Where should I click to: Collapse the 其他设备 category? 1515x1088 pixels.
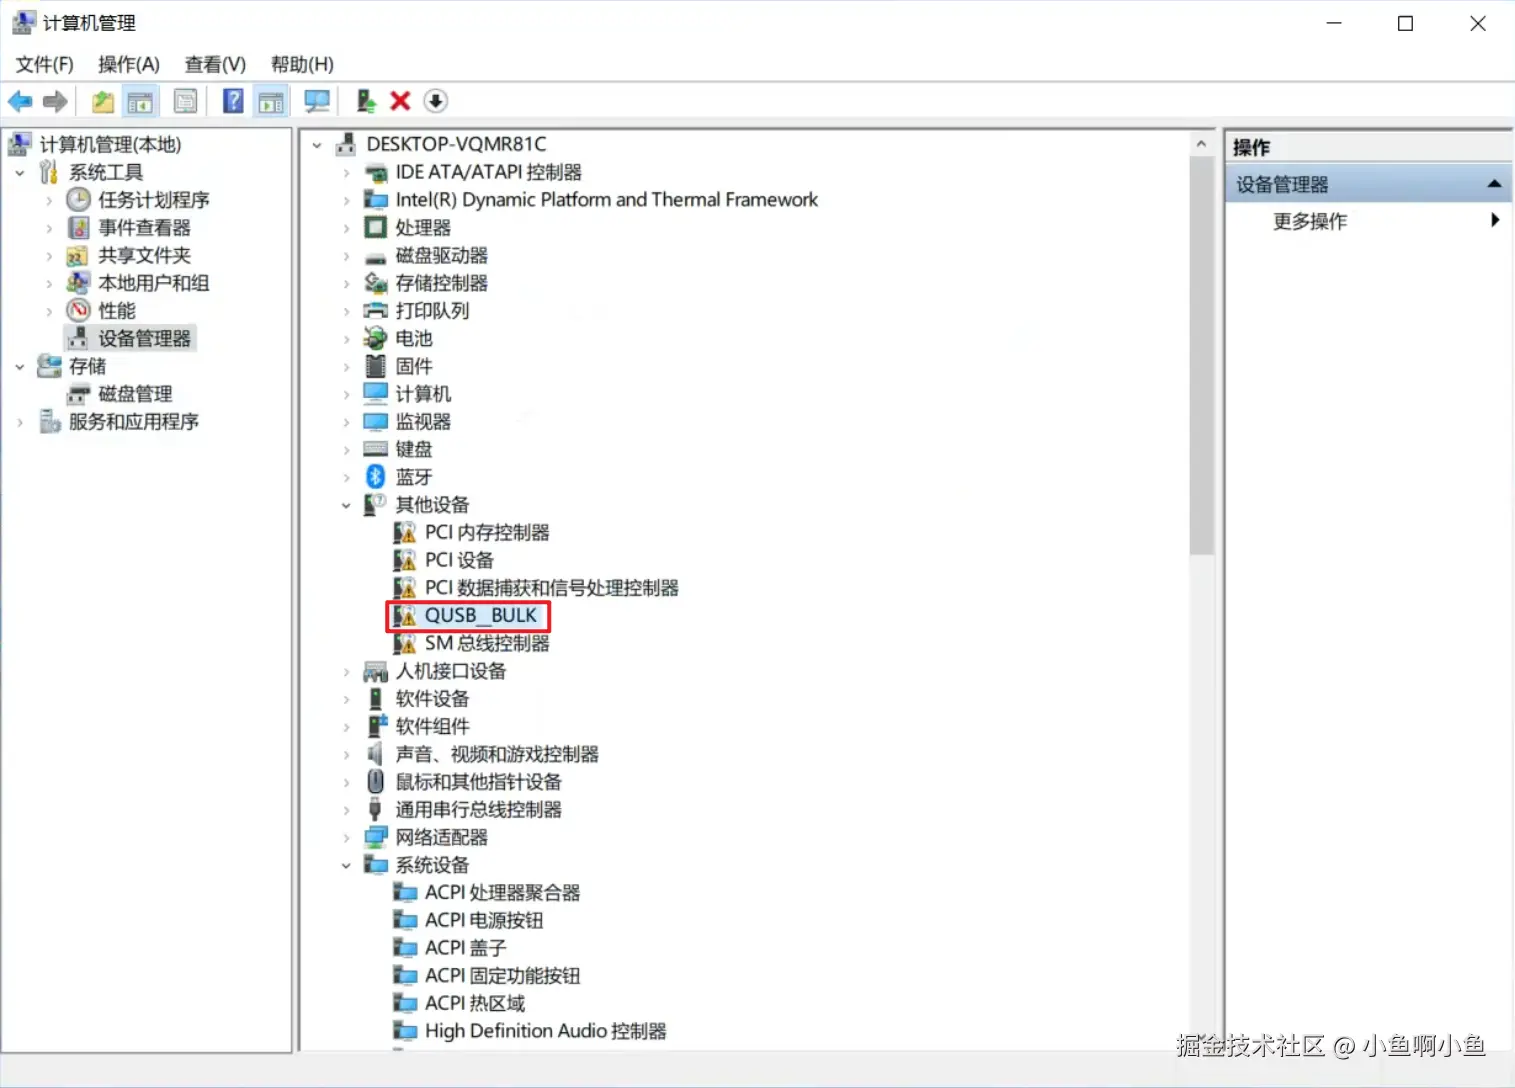pyautogui.click(x=346, y=505)
